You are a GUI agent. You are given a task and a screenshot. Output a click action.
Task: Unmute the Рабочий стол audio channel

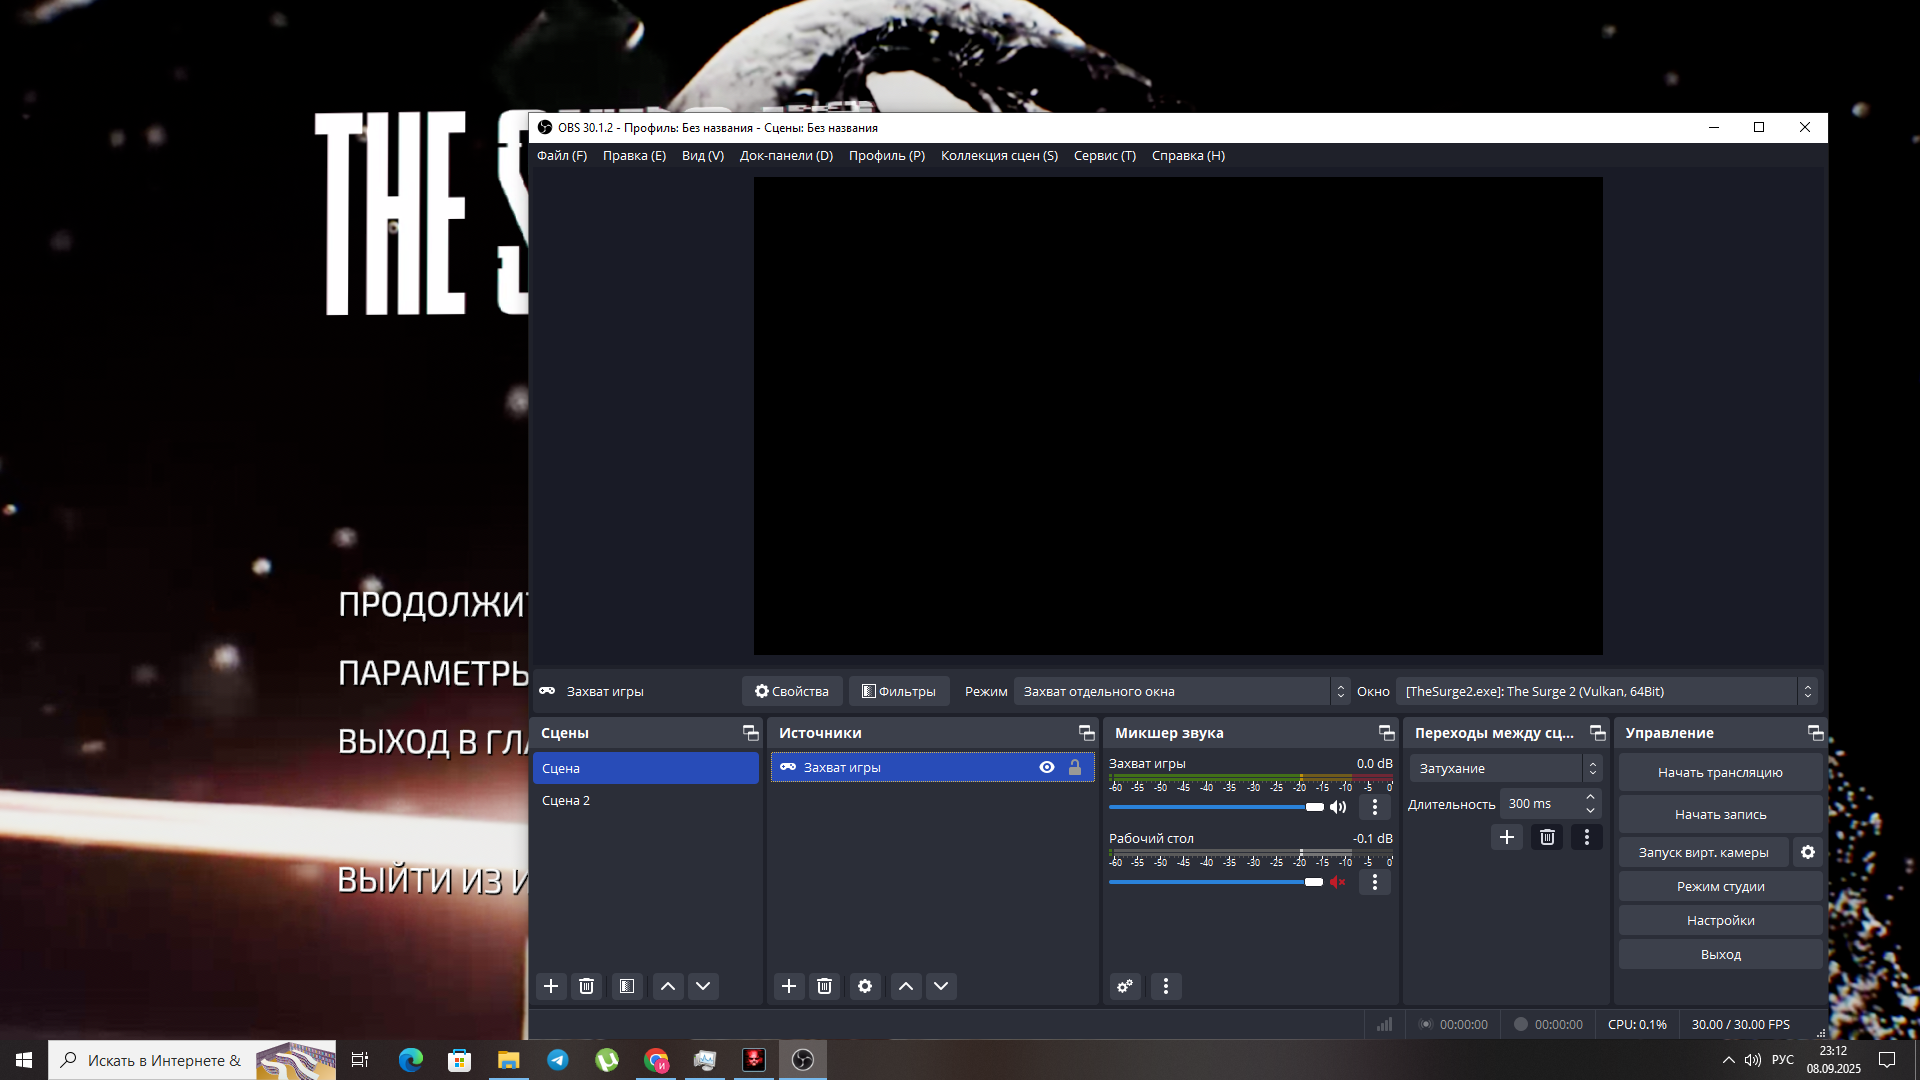[1338, 882]
